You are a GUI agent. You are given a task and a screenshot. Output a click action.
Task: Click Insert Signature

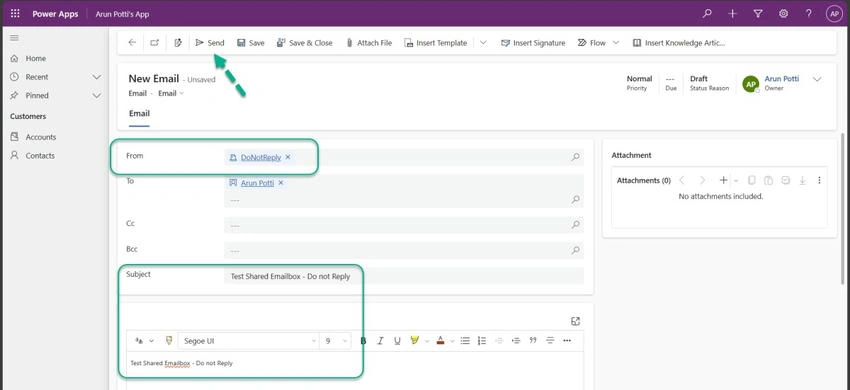[x=533, y=43]
